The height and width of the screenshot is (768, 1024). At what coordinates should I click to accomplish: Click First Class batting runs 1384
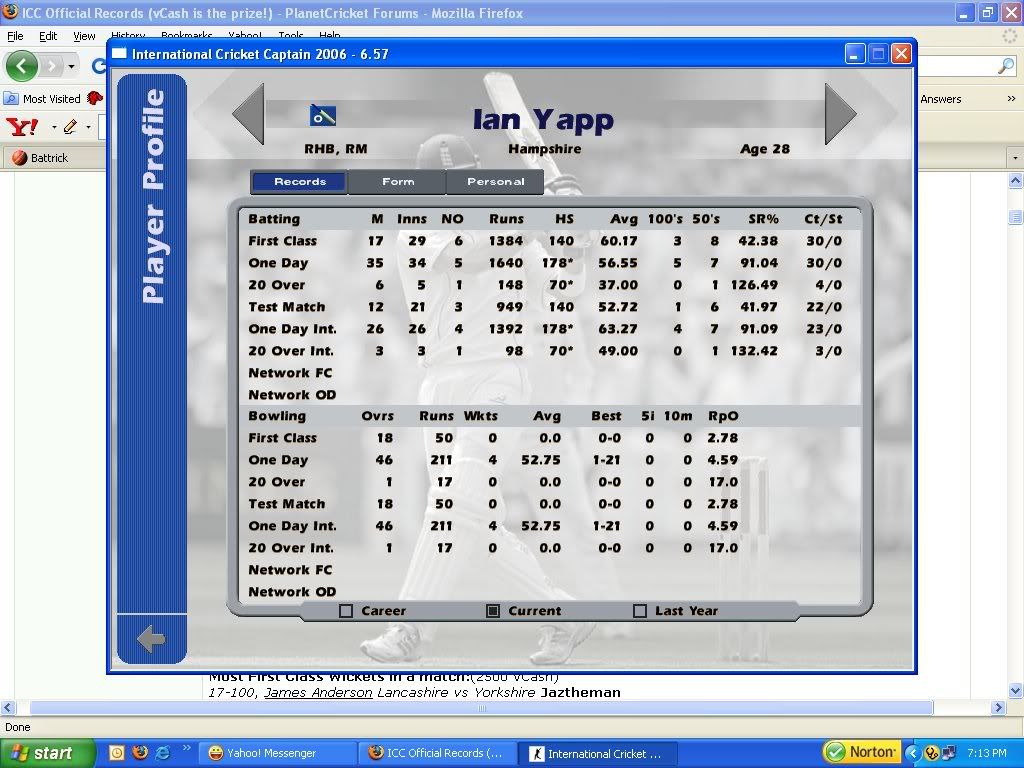506,241
